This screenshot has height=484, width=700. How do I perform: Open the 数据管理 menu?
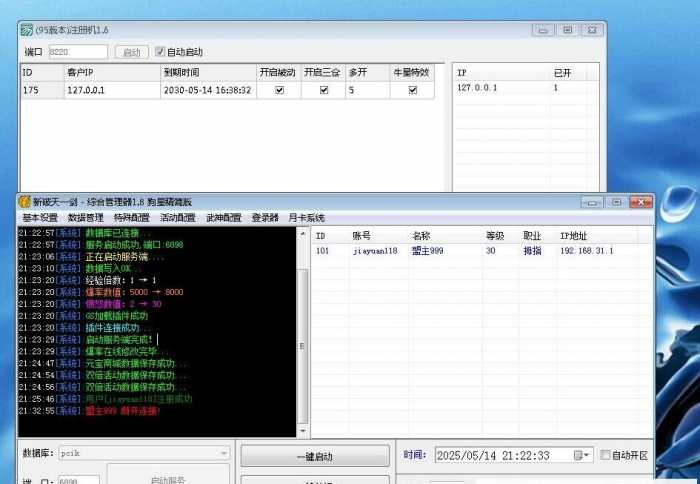click(86, 218)
